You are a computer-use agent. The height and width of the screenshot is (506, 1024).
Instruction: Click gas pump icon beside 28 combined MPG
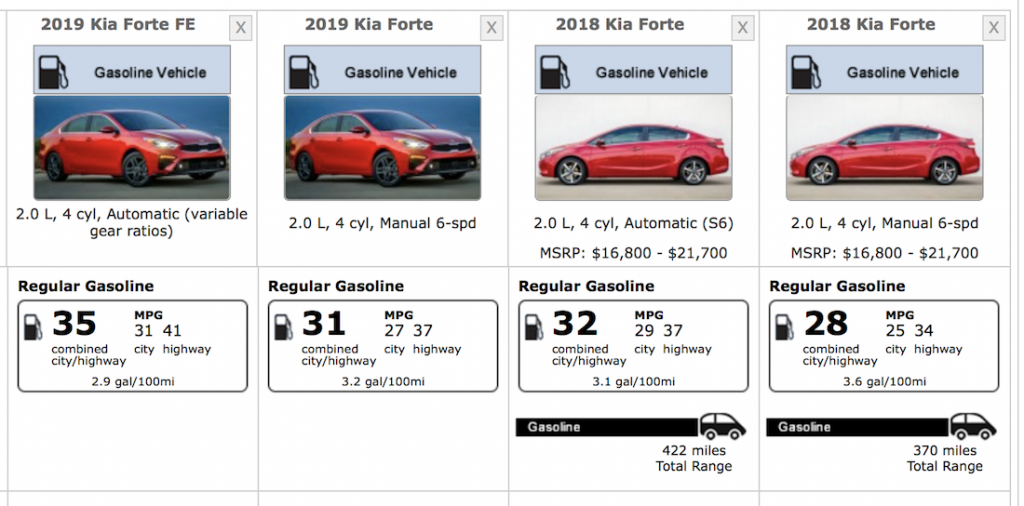(784, 326)
